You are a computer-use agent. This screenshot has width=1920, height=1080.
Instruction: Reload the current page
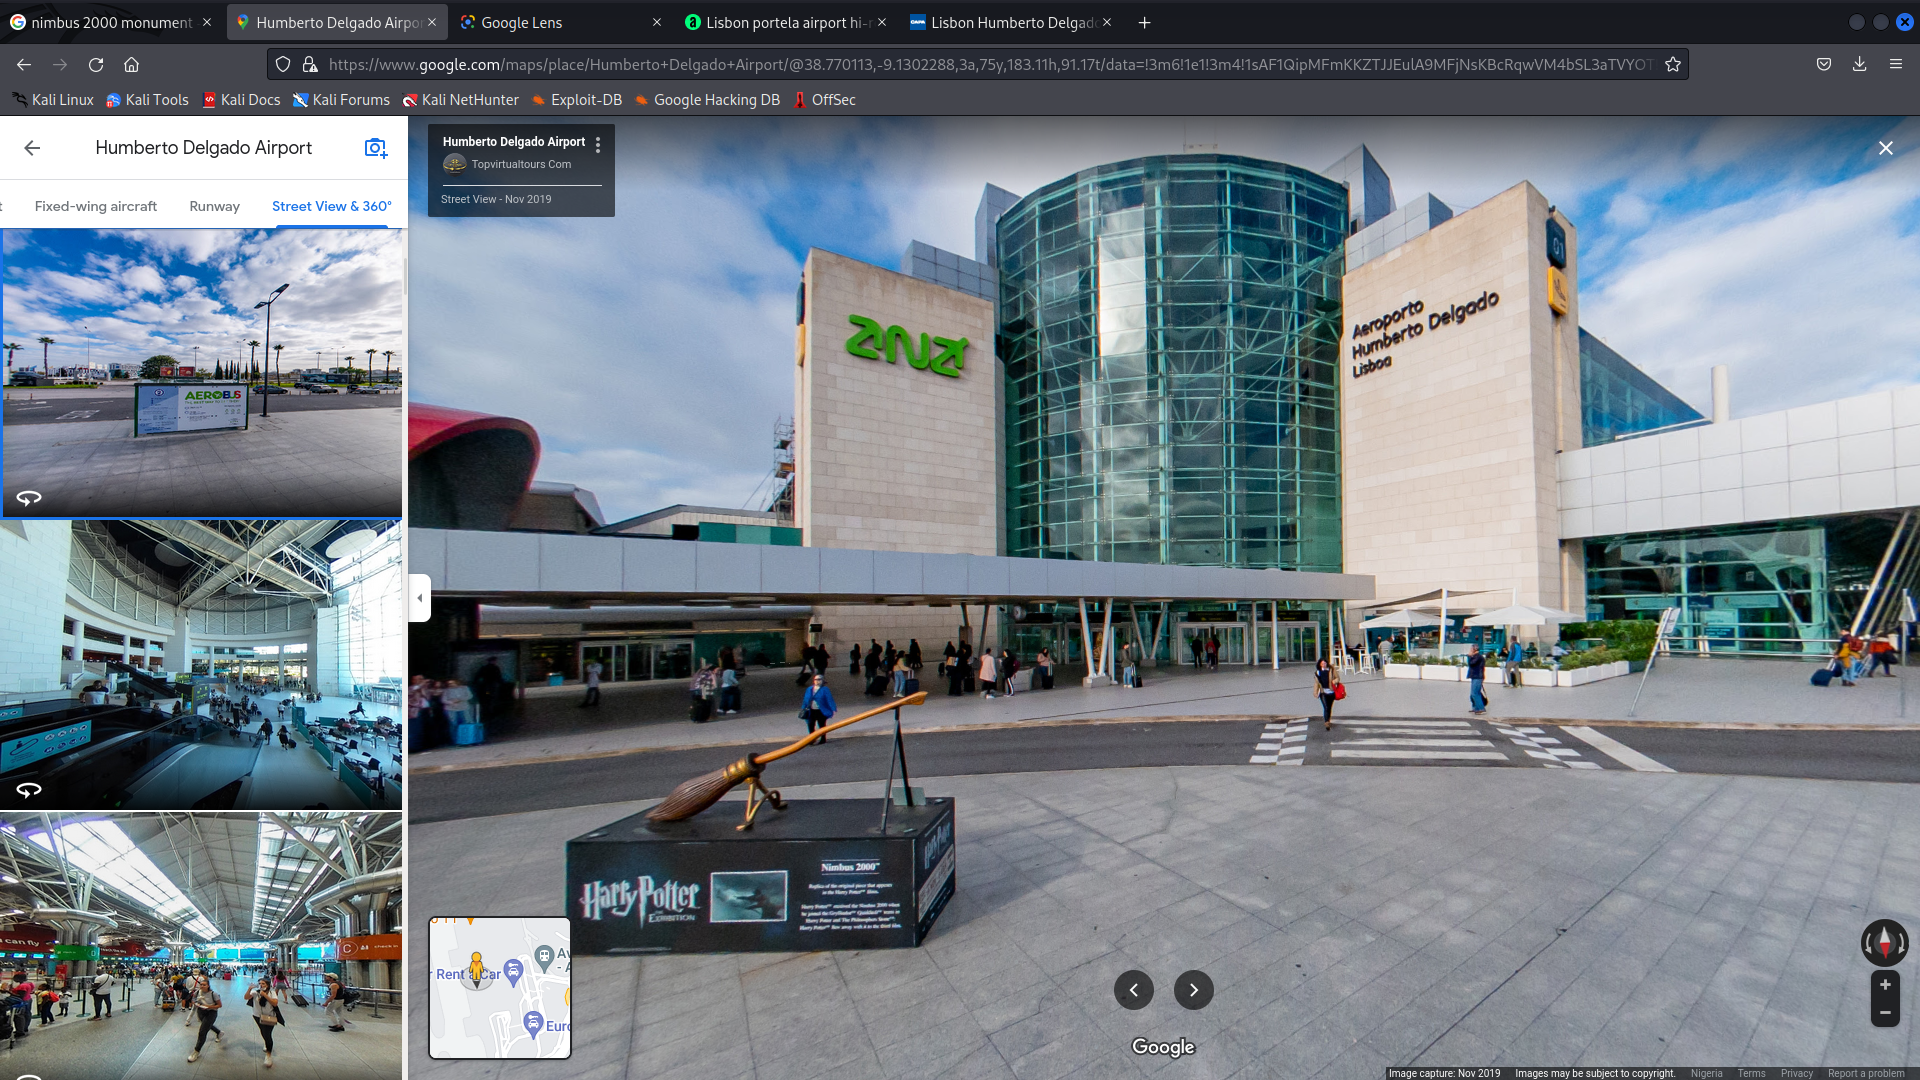point(96,64)
